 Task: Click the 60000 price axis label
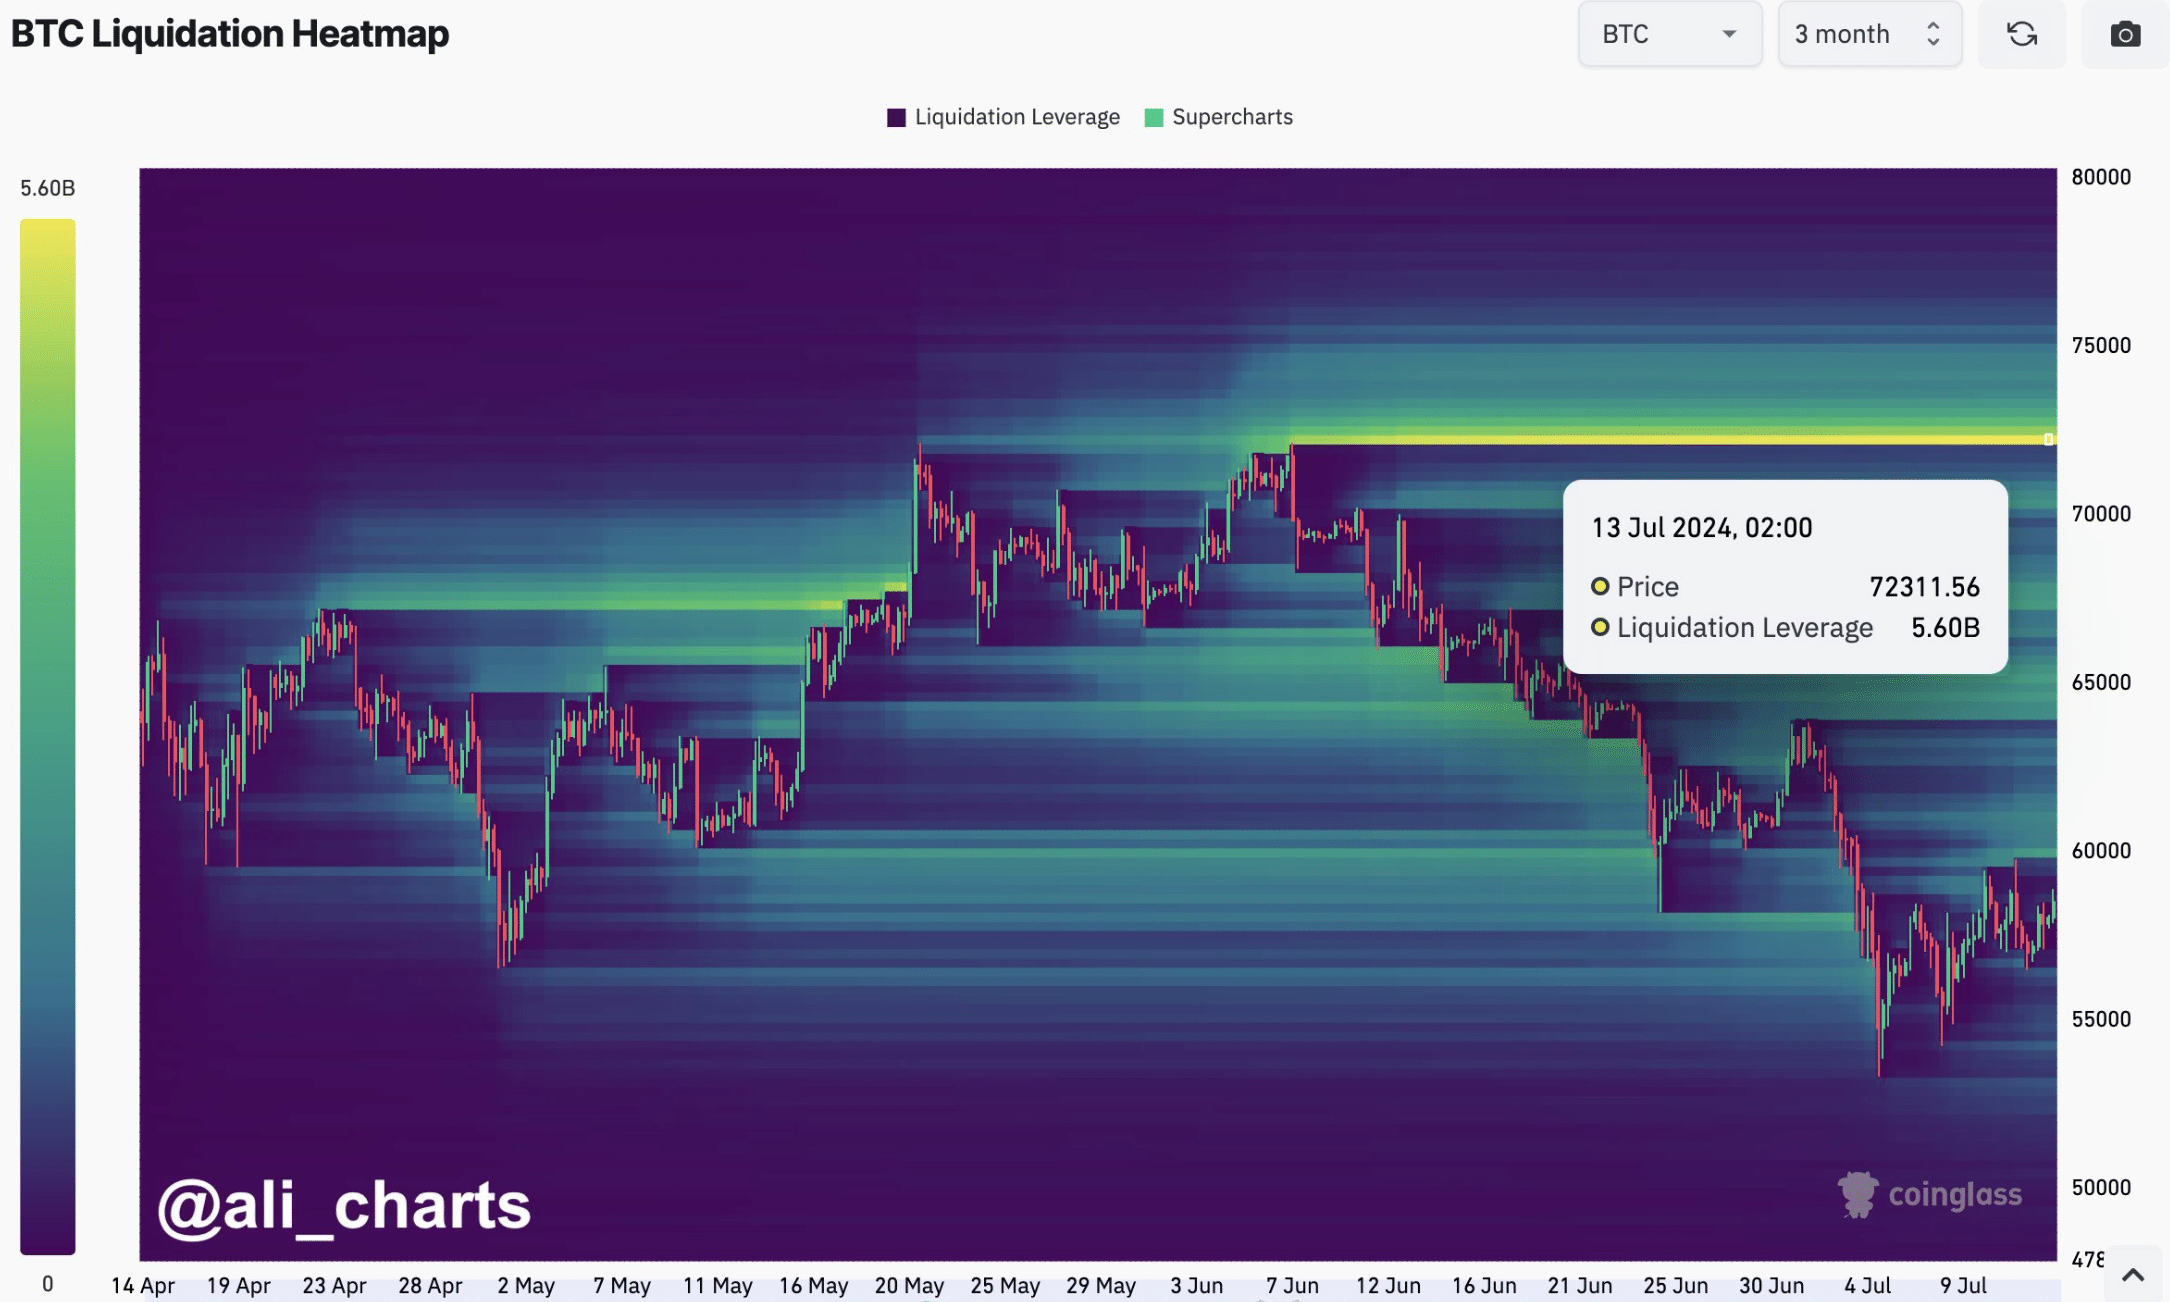click(2101, 851)
